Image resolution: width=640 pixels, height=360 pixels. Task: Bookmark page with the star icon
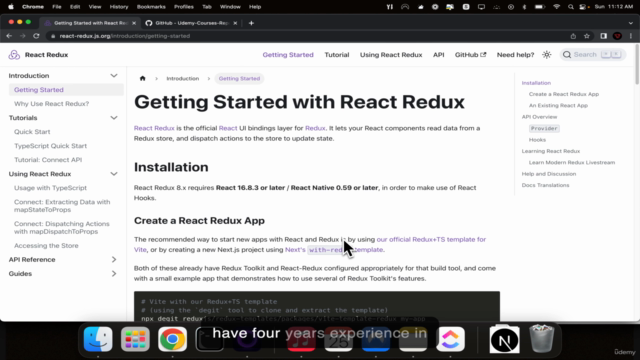point(587,36)
